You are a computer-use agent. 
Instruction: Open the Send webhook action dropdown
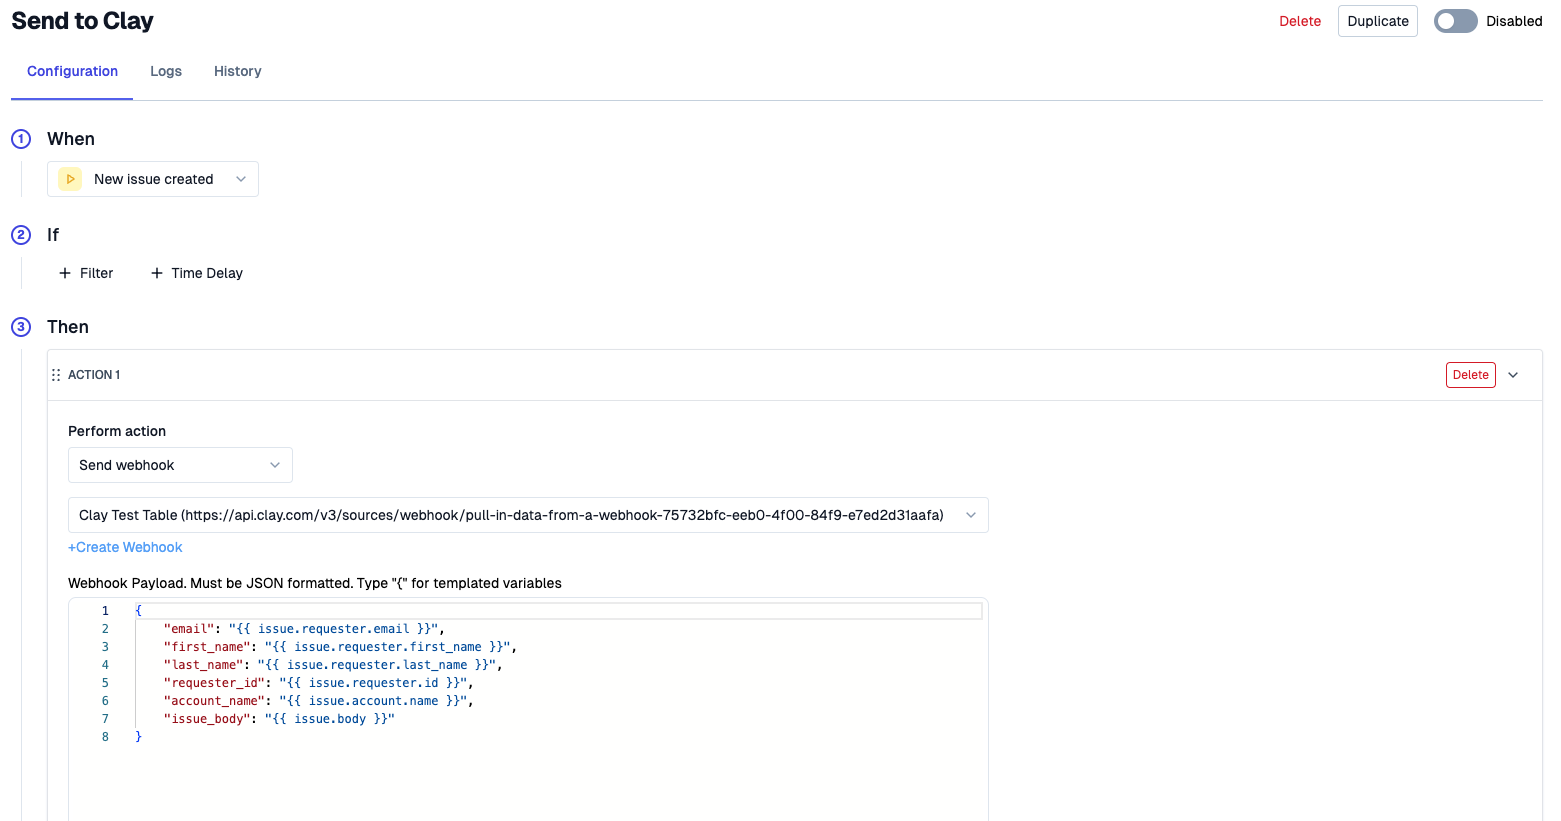(180, 465)
